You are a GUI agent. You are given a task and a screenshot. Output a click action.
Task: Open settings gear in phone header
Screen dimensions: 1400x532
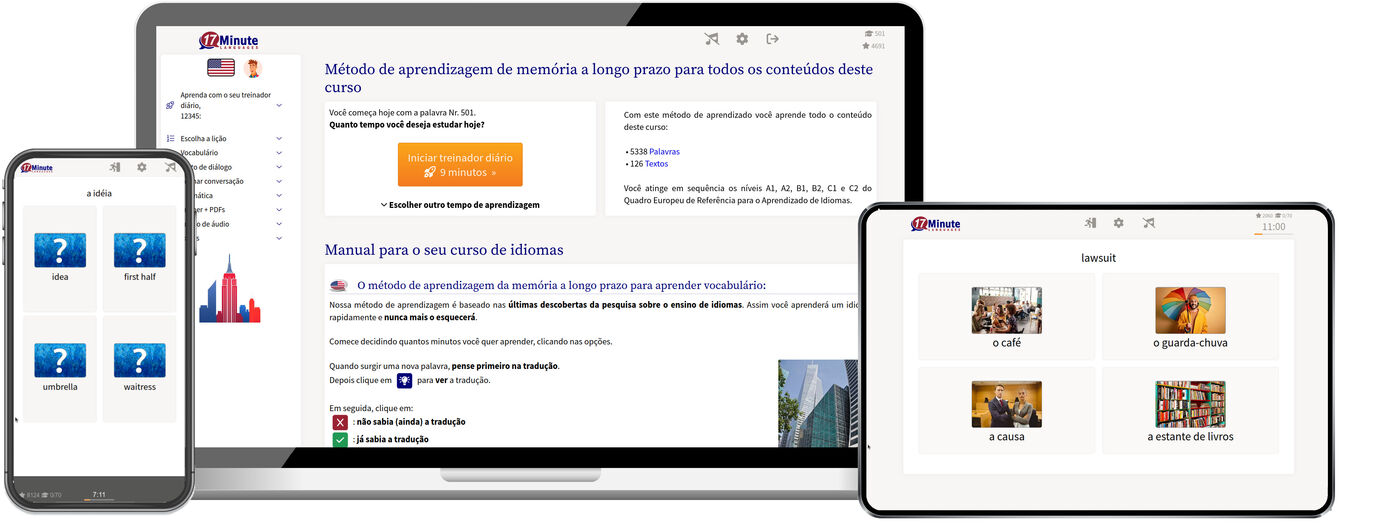(142, 167)
